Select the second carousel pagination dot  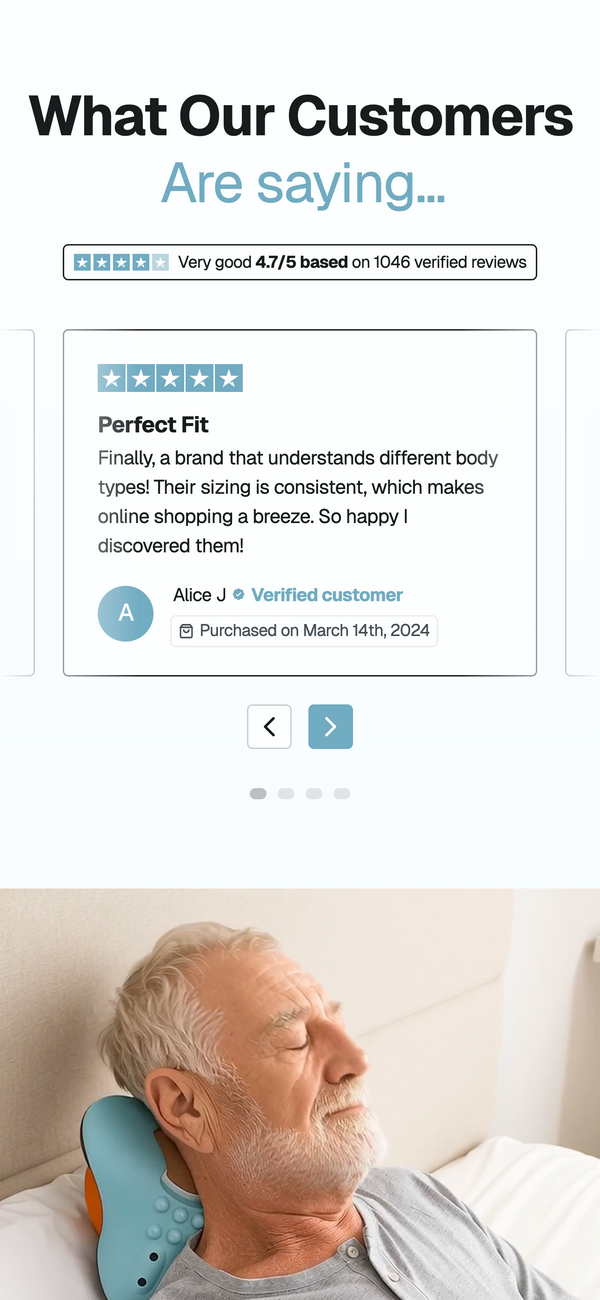pyautogui.click(x=286, y=793)
